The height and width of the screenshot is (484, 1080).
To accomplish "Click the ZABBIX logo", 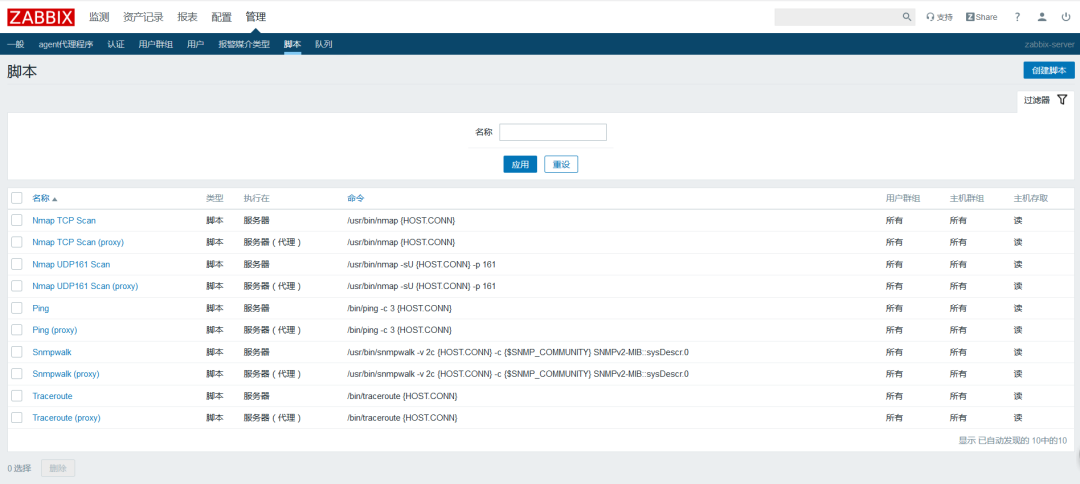I will point(42,17).
